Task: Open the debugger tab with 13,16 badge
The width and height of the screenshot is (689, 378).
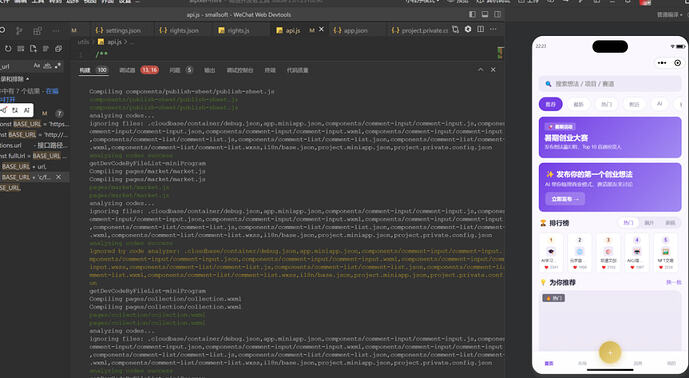Action: click(x=139, y=70)
